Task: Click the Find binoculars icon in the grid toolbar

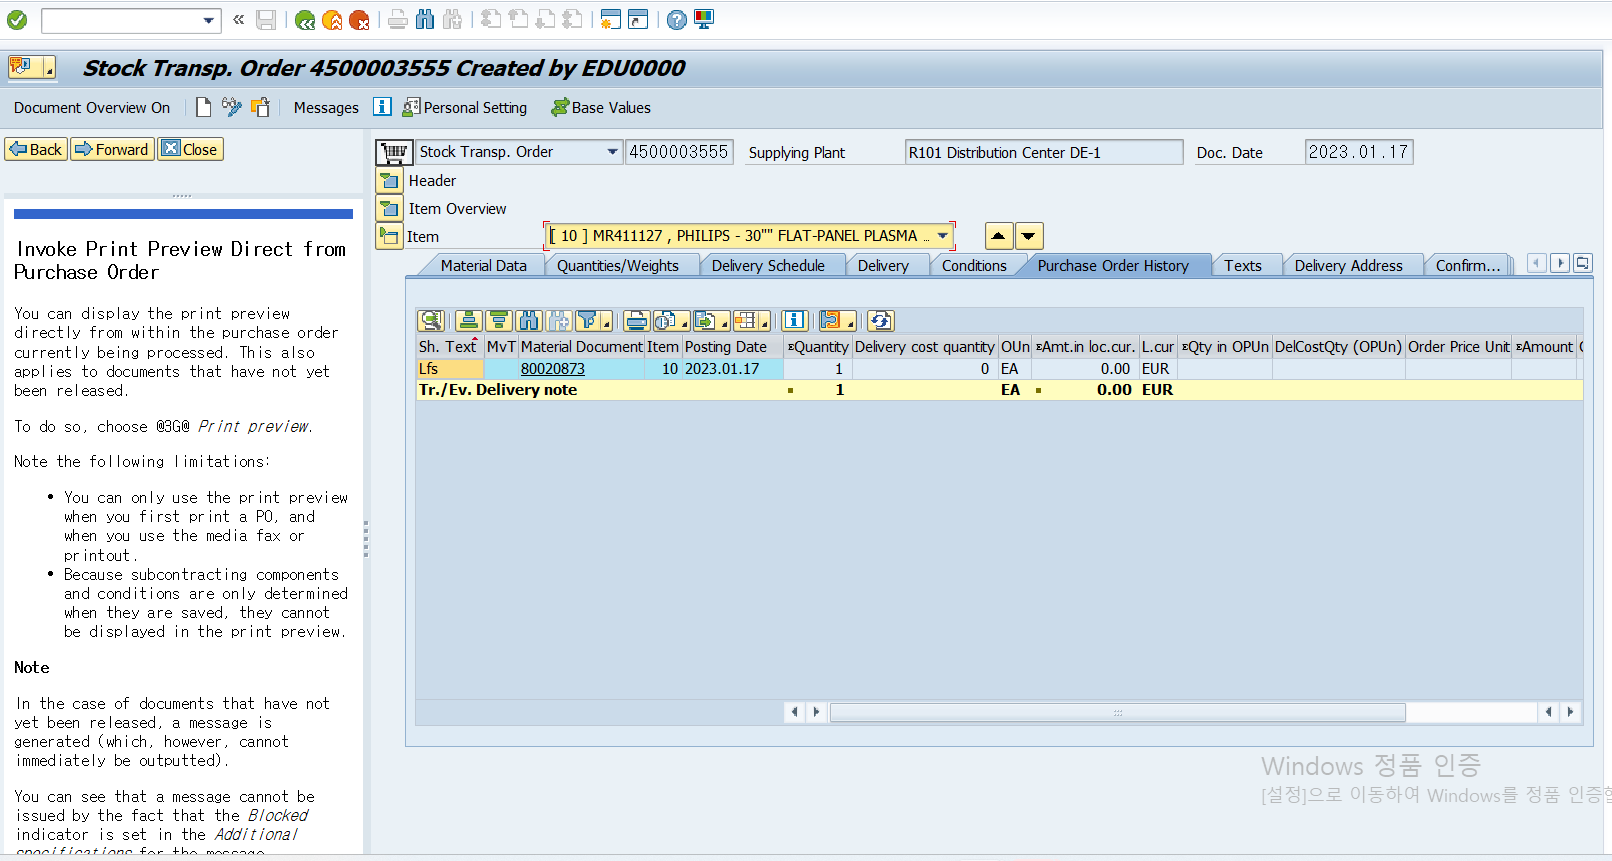Action: [528, 320]
